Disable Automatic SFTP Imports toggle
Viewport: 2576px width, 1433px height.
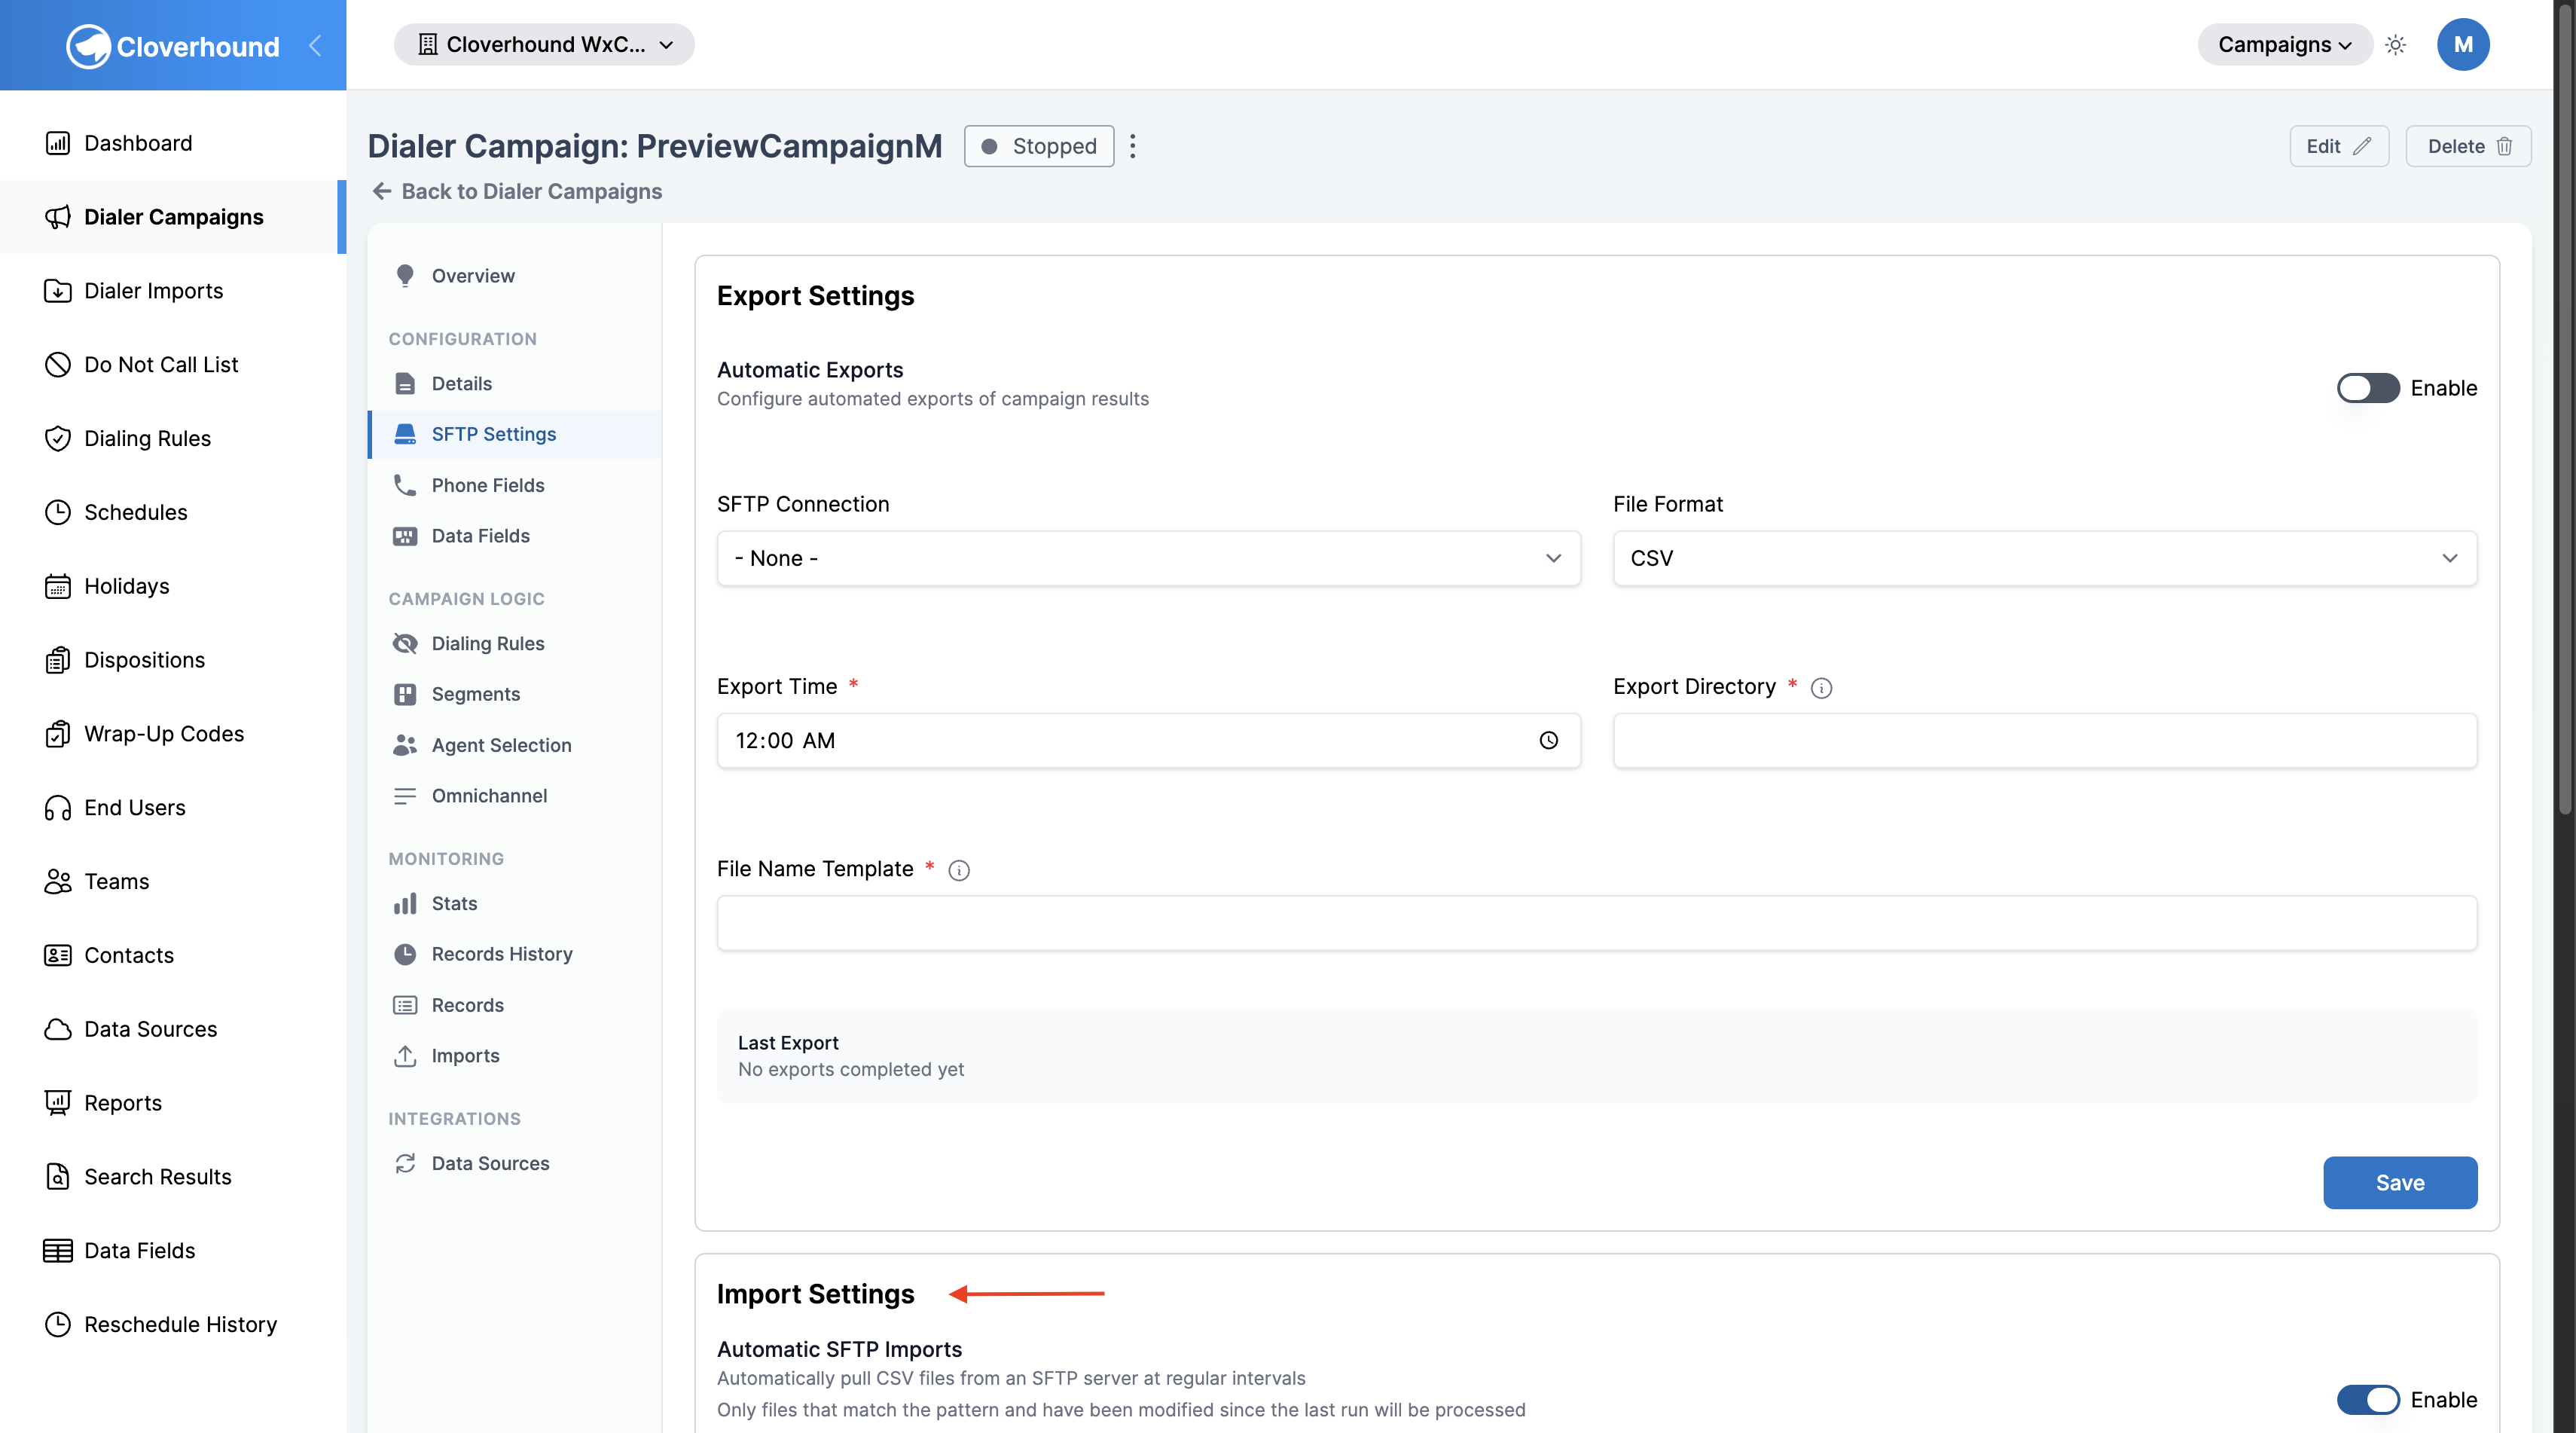point(2367,1400)
